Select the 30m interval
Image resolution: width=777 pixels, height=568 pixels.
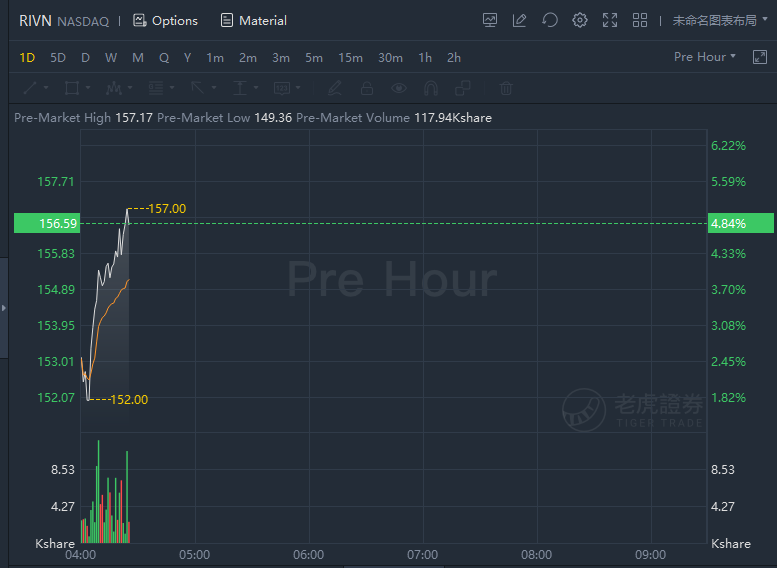390,58
